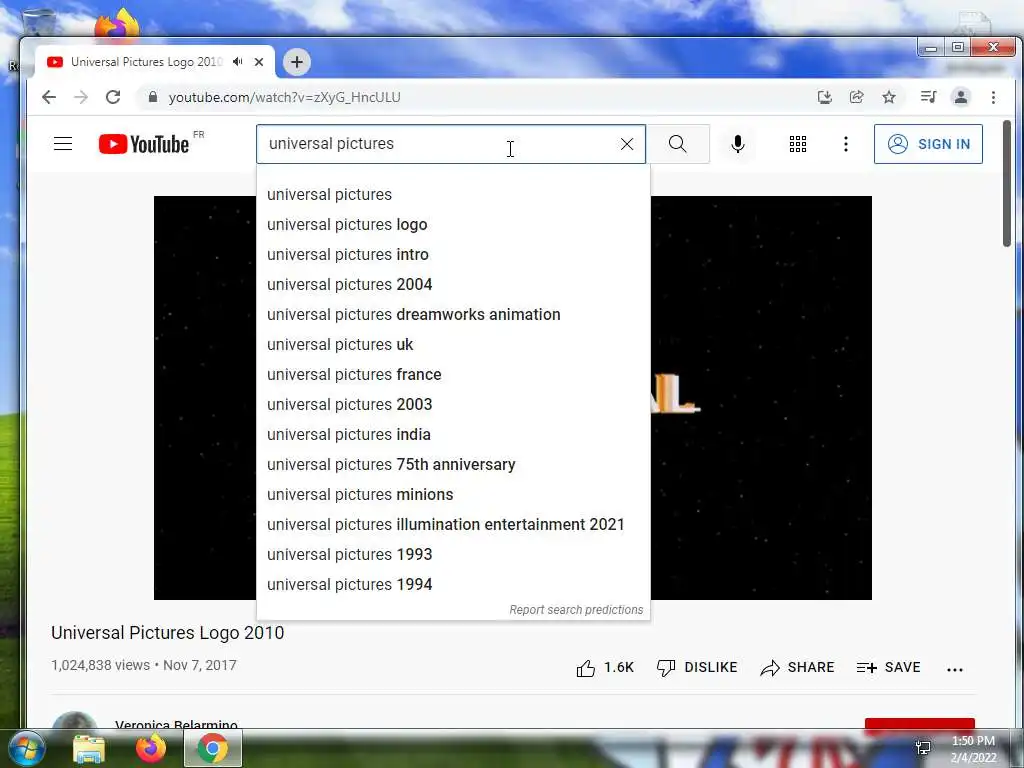Reload the YouTube page
This screenshot has height=768, width=1024.
pos(113,97)
